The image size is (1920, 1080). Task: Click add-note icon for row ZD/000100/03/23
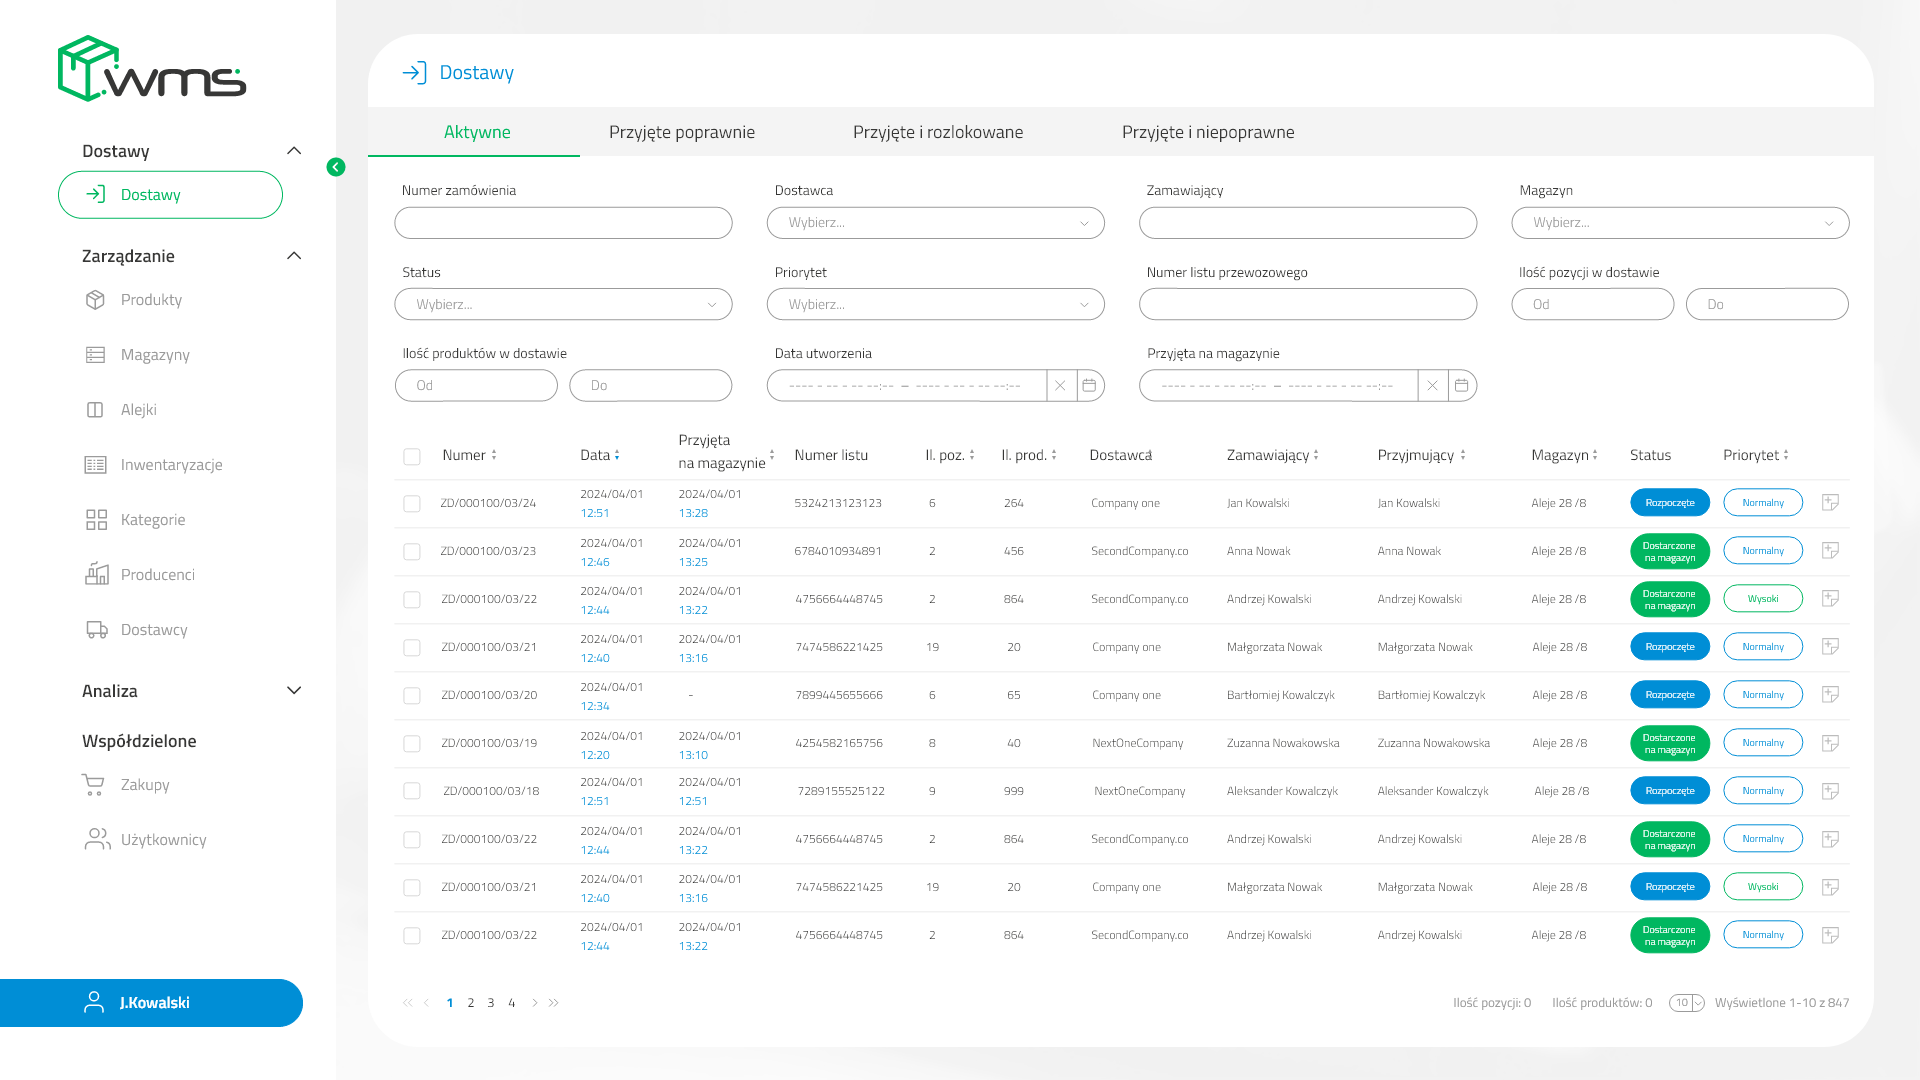tap(1830, 551)
